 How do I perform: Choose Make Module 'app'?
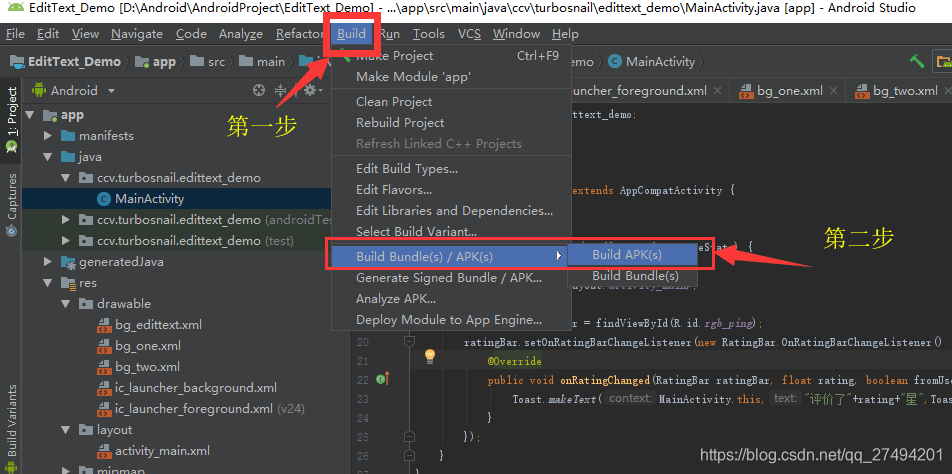pyautogui.click(x=451, y=77)
